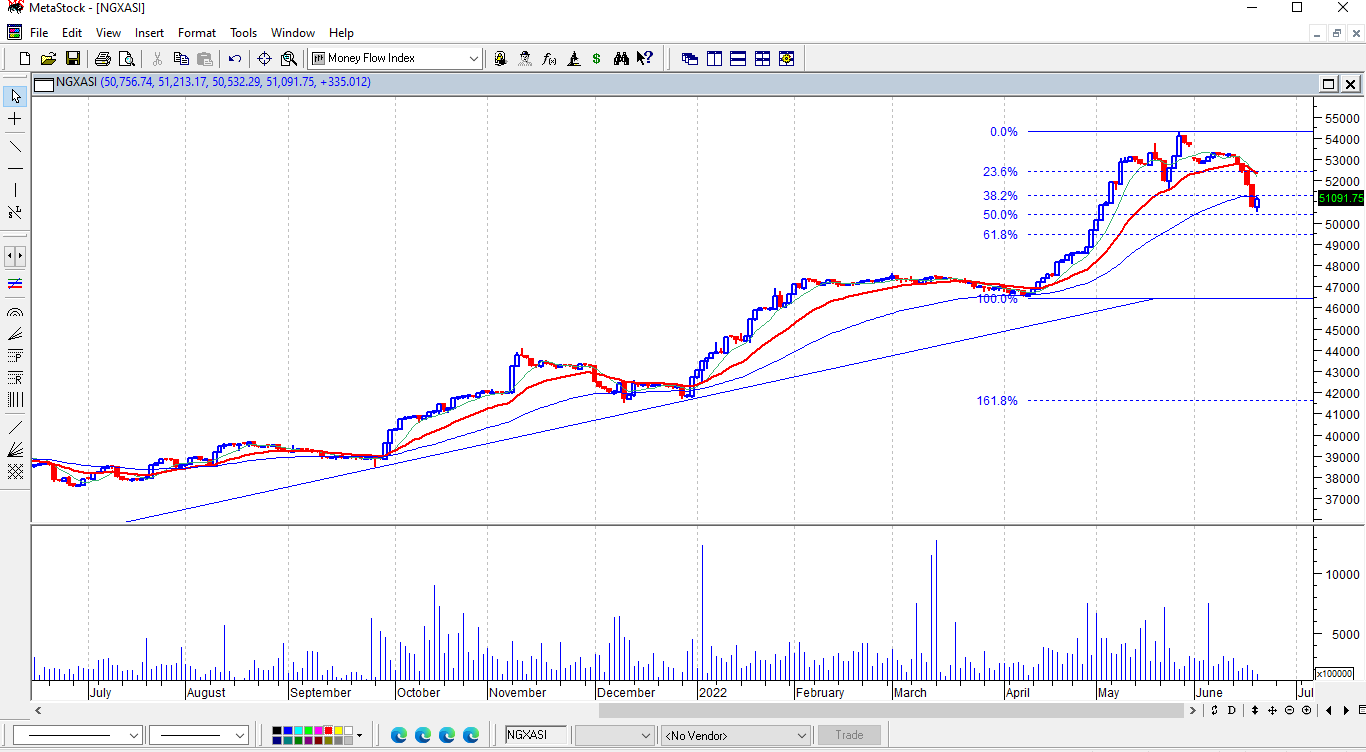Click the zoom out minus circle icon
This screenshot has height=752, width=1366.
click(x=1290, y=710)
